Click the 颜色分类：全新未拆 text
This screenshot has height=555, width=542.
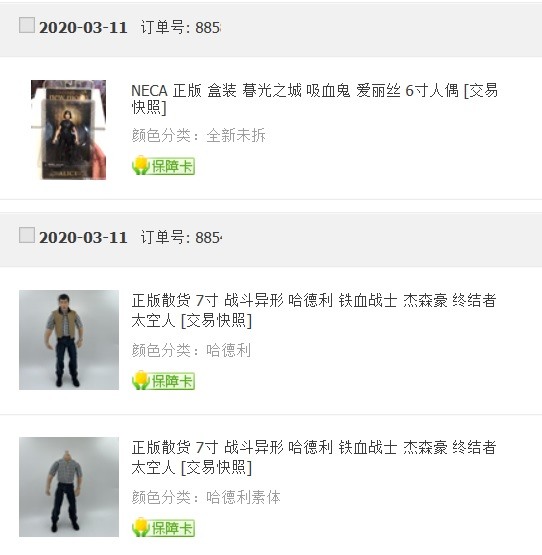(x=199, y=135)
